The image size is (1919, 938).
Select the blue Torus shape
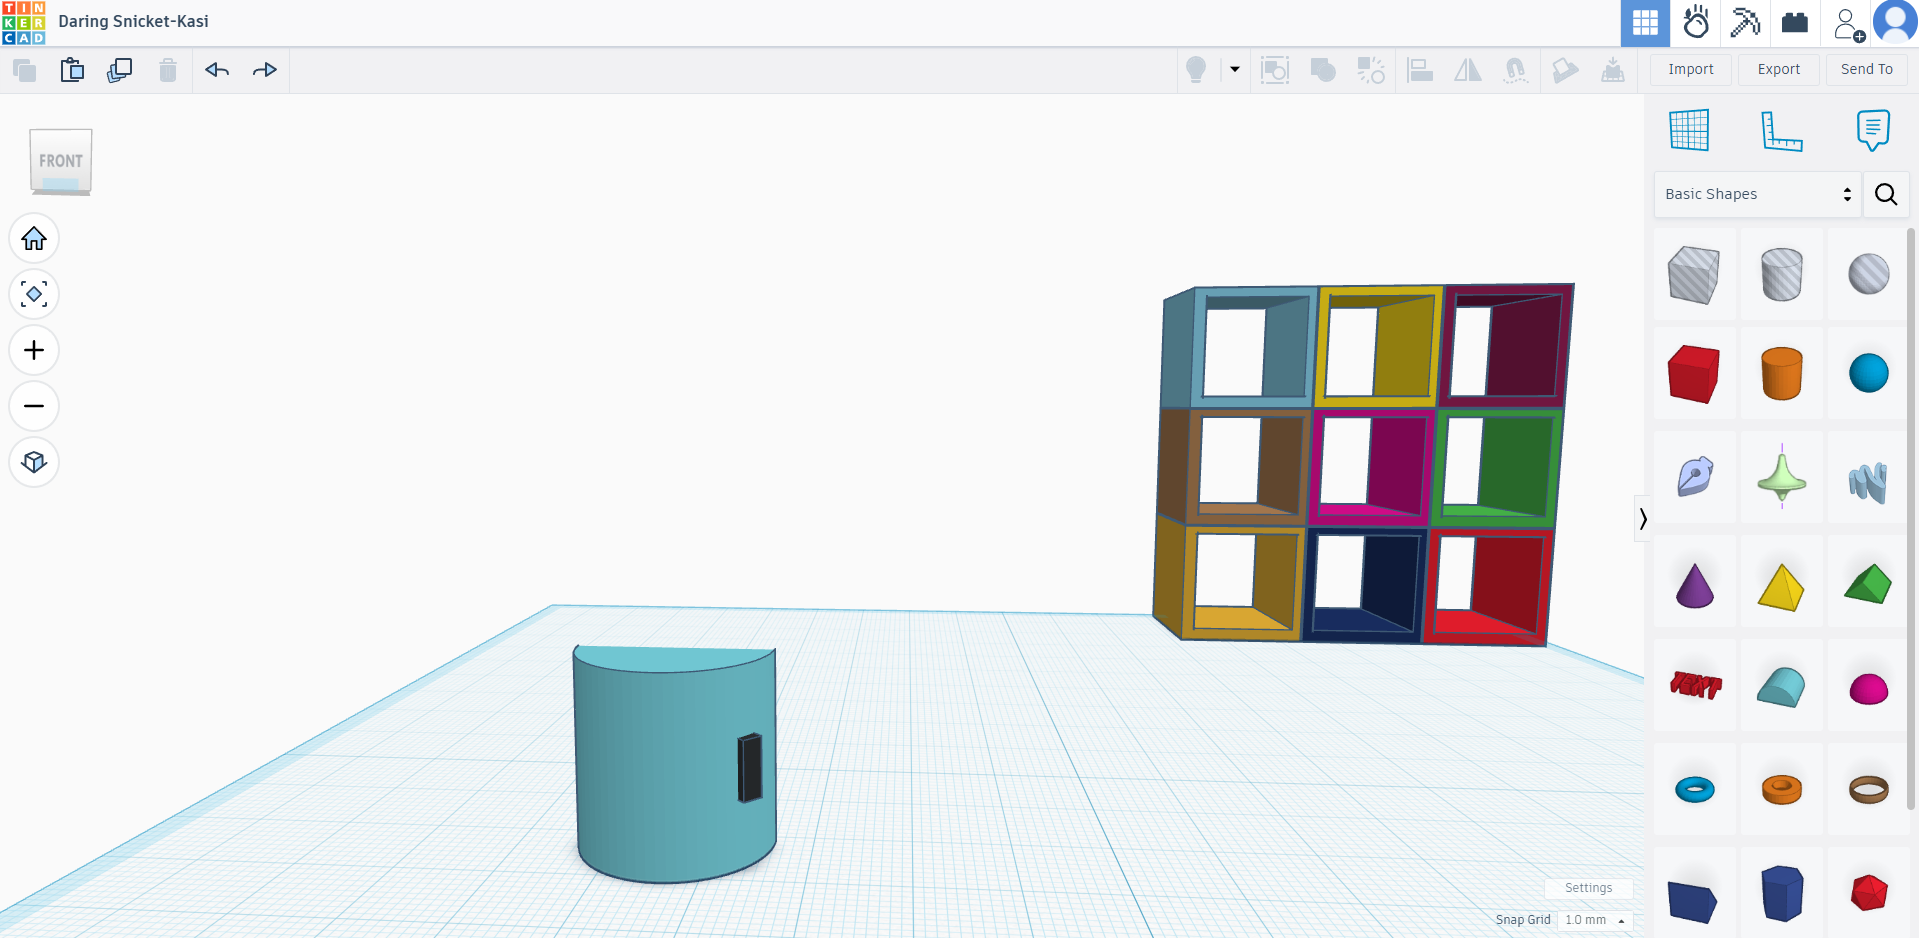pos(1694,789)
